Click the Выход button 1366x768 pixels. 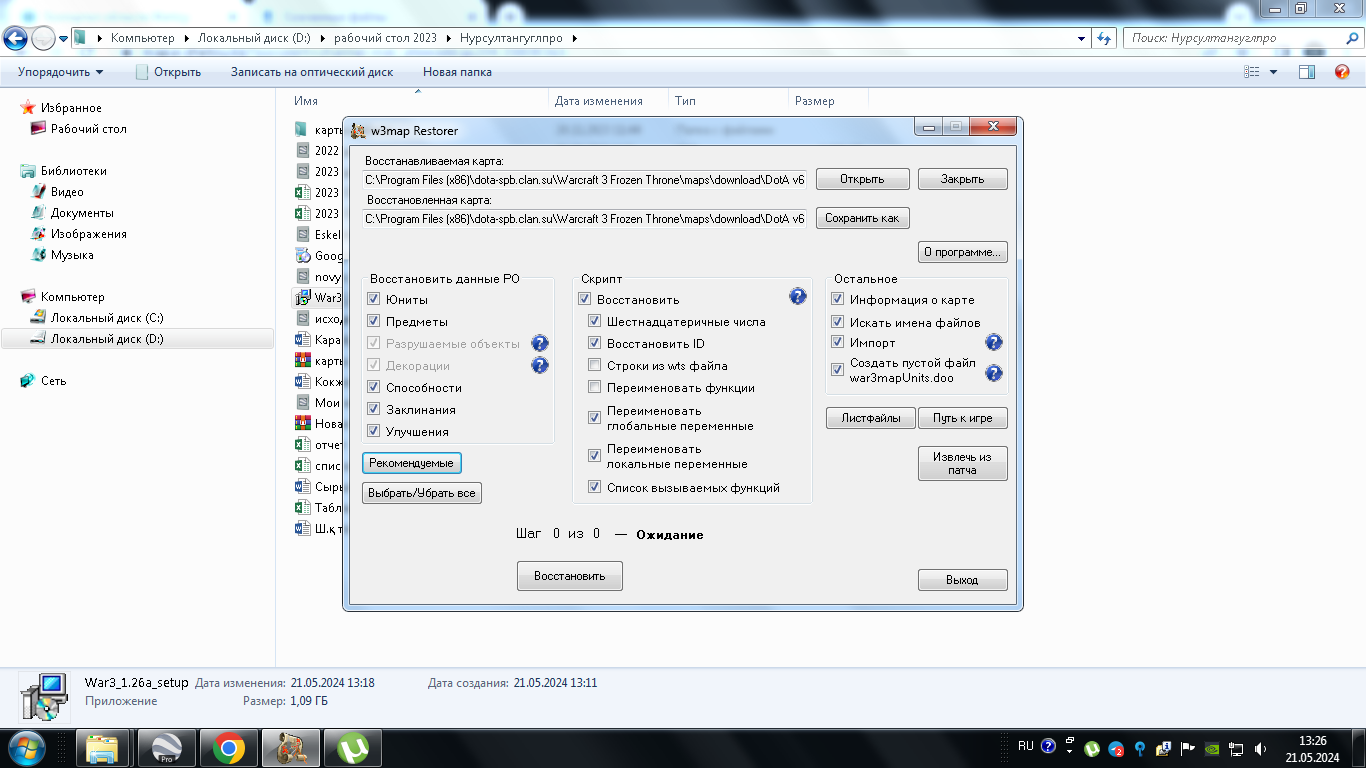click(x=962, y=580)
